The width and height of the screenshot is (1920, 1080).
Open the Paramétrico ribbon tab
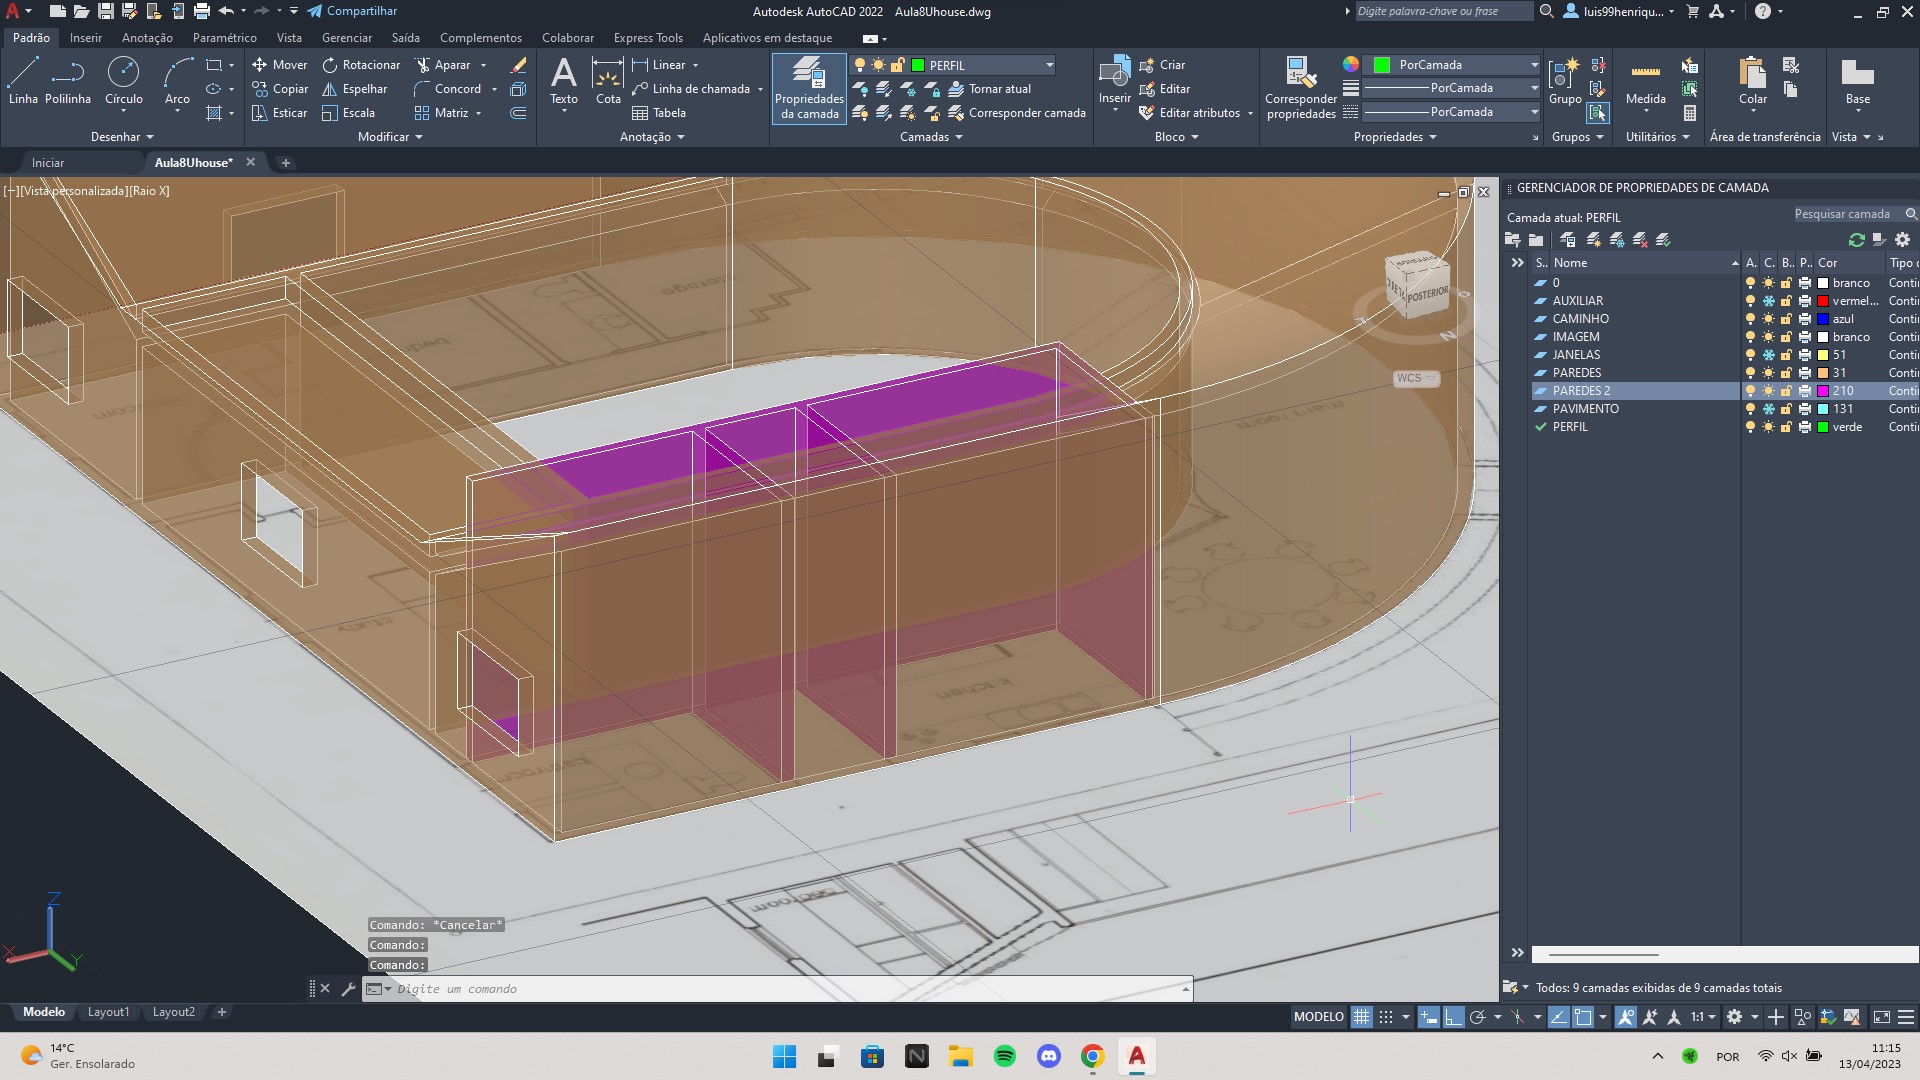tap(224, 38)
